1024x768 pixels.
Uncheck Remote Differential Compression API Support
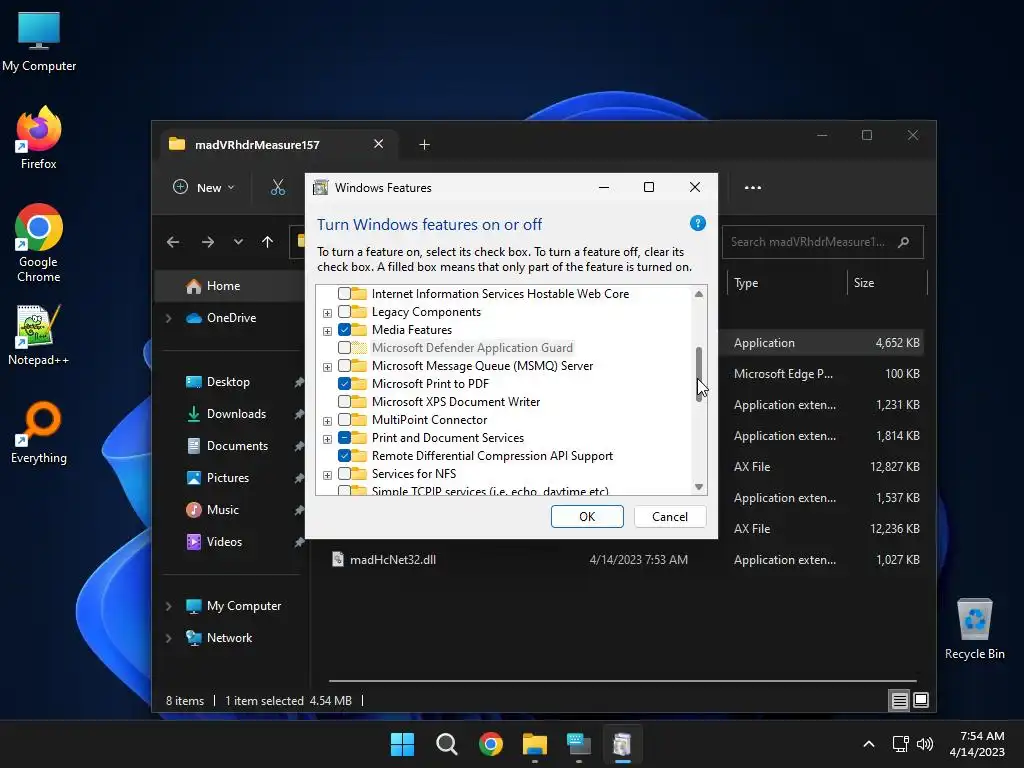point(344,456)
